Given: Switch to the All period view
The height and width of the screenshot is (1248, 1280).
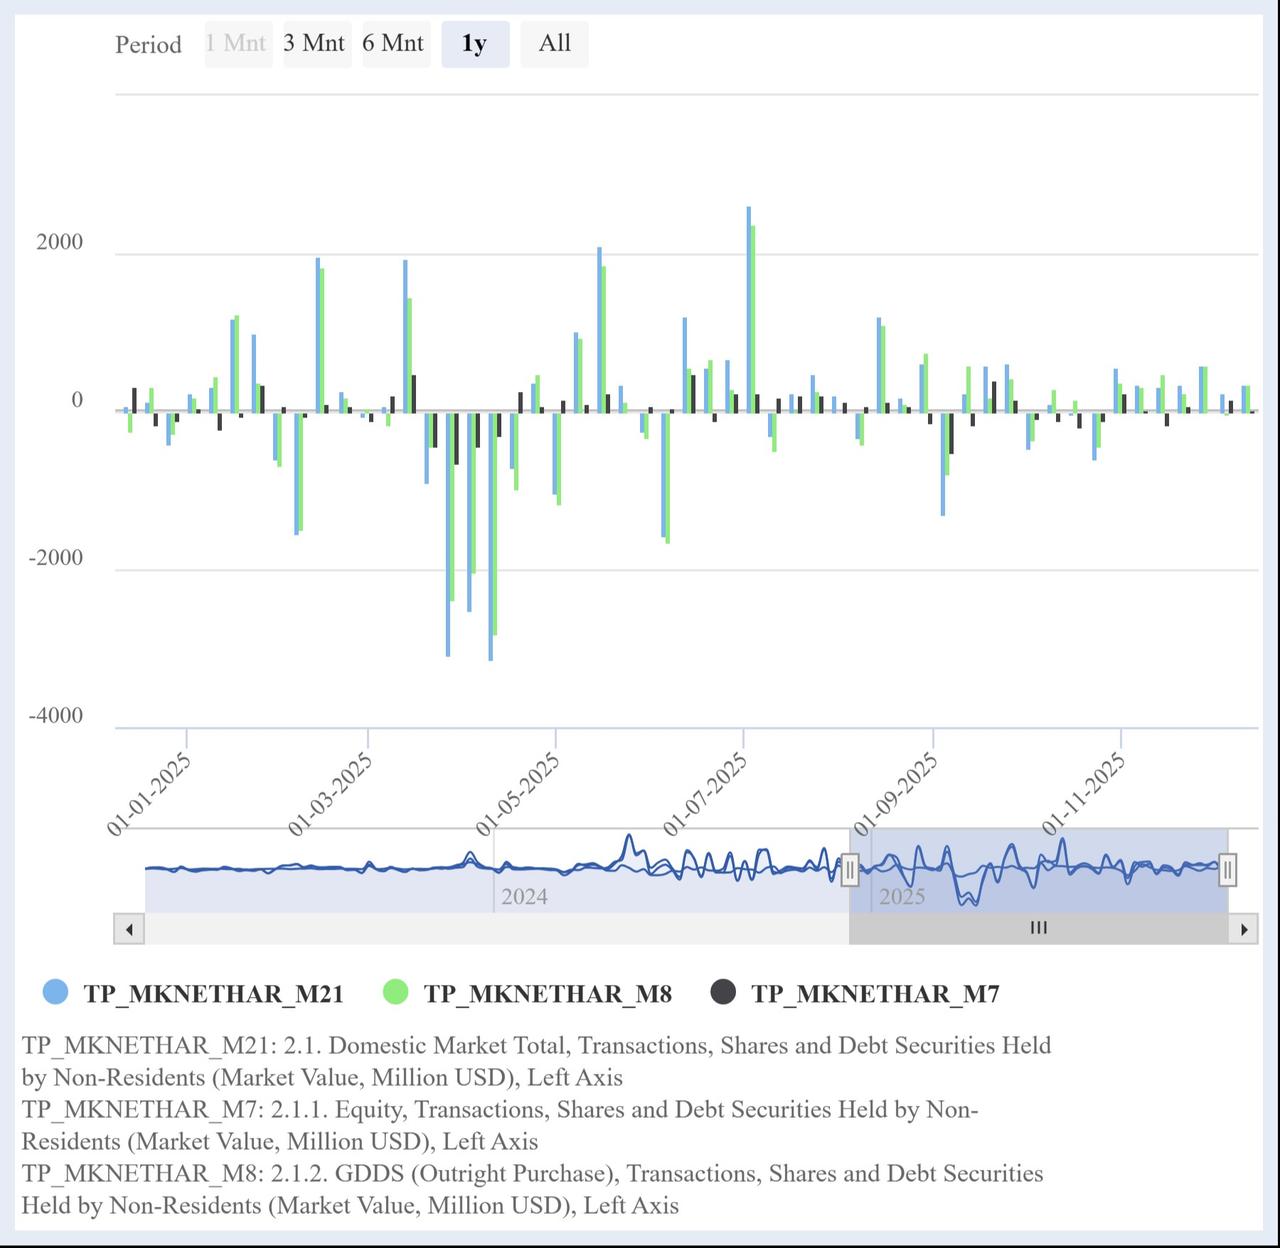Looking at the screenshot, I should pos(554,43).
